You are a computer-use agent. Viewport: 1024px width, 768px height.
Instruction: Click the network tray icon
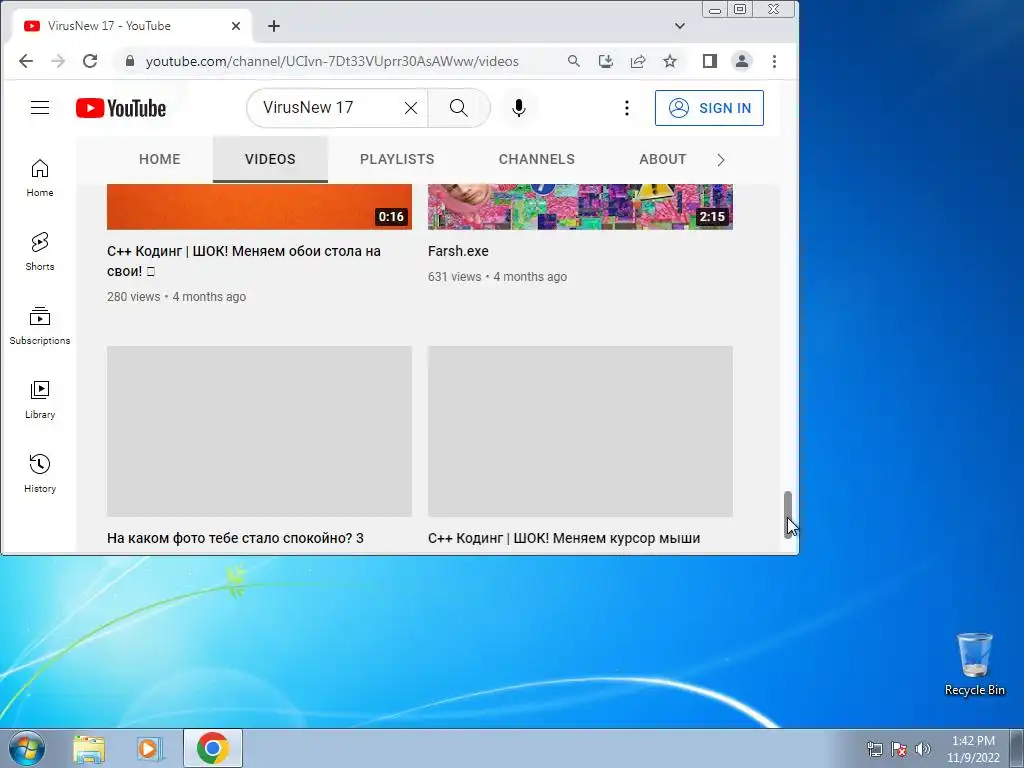[x=874, y=749]
